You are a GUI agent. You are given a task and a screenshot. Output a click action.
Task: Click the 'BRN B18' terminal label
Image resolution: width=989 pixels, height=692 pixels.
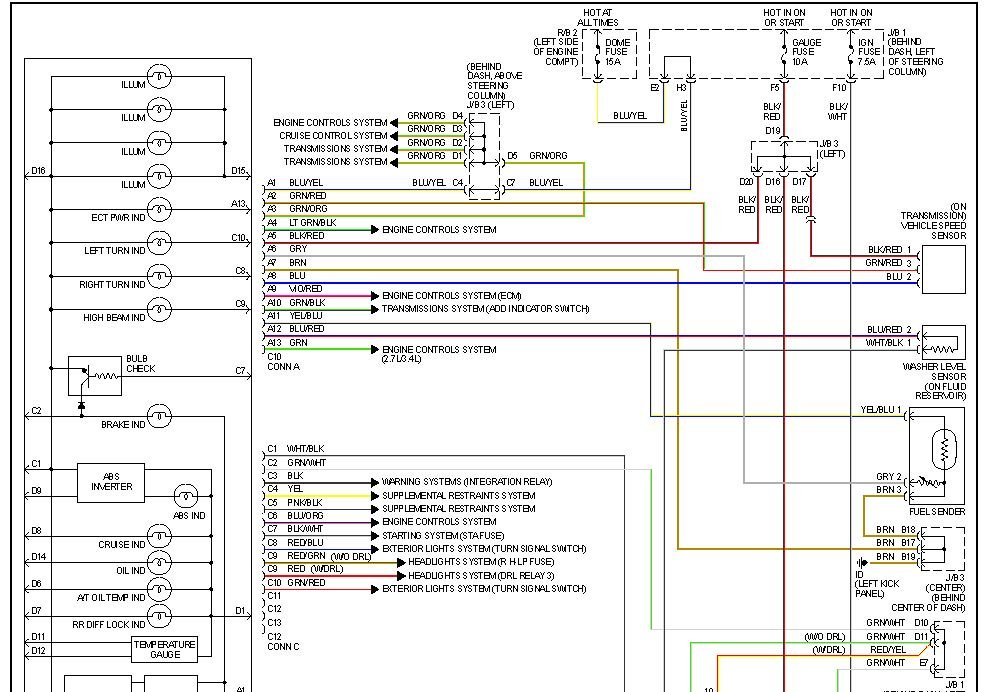(896, 530)
